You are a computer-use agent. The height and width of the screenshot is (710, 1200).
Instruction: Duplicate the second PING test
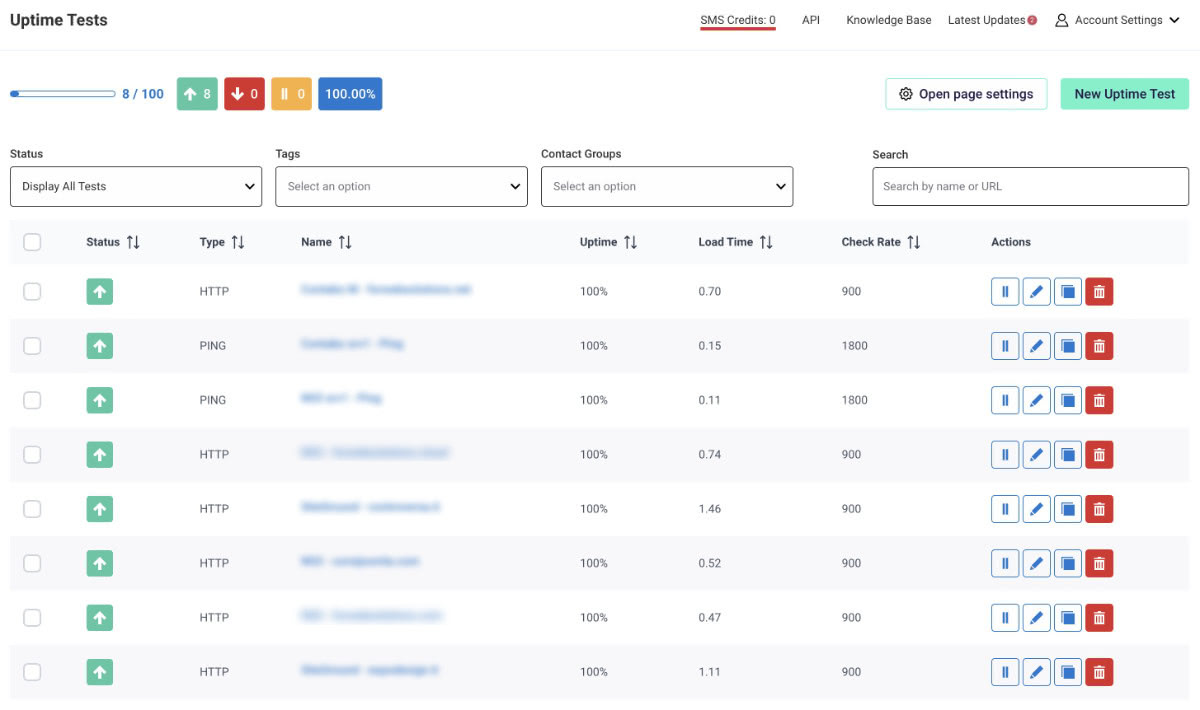[1067, 400]
